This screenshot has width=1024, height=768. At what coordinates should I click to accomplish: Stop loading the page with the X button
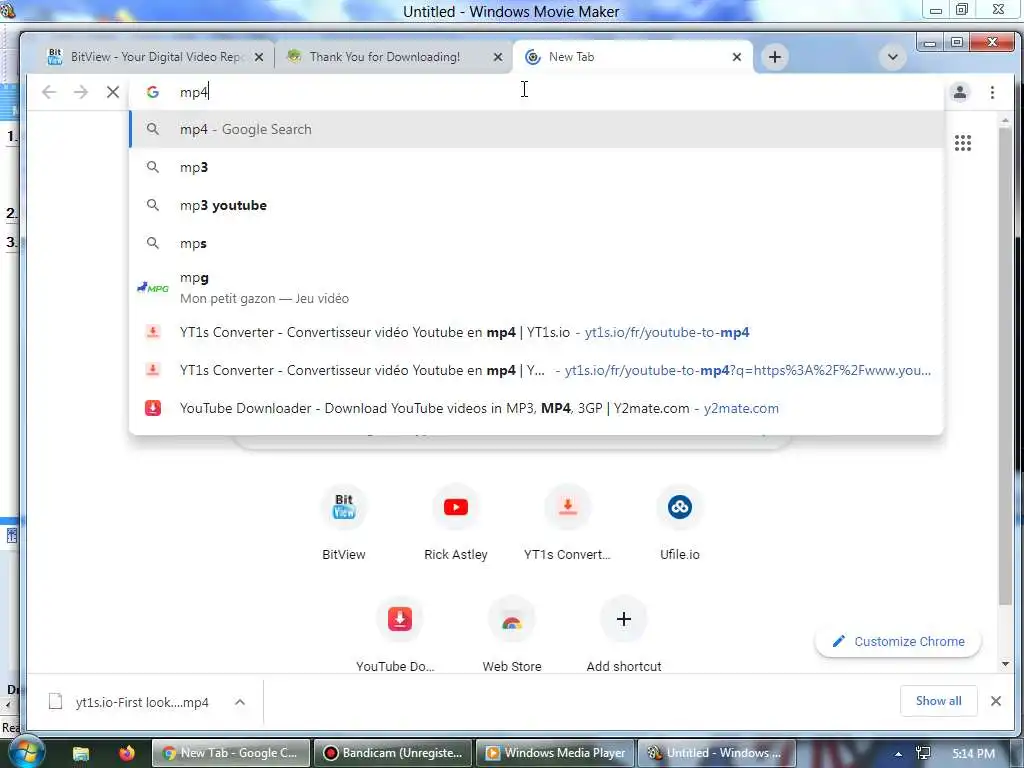point(113,92)
